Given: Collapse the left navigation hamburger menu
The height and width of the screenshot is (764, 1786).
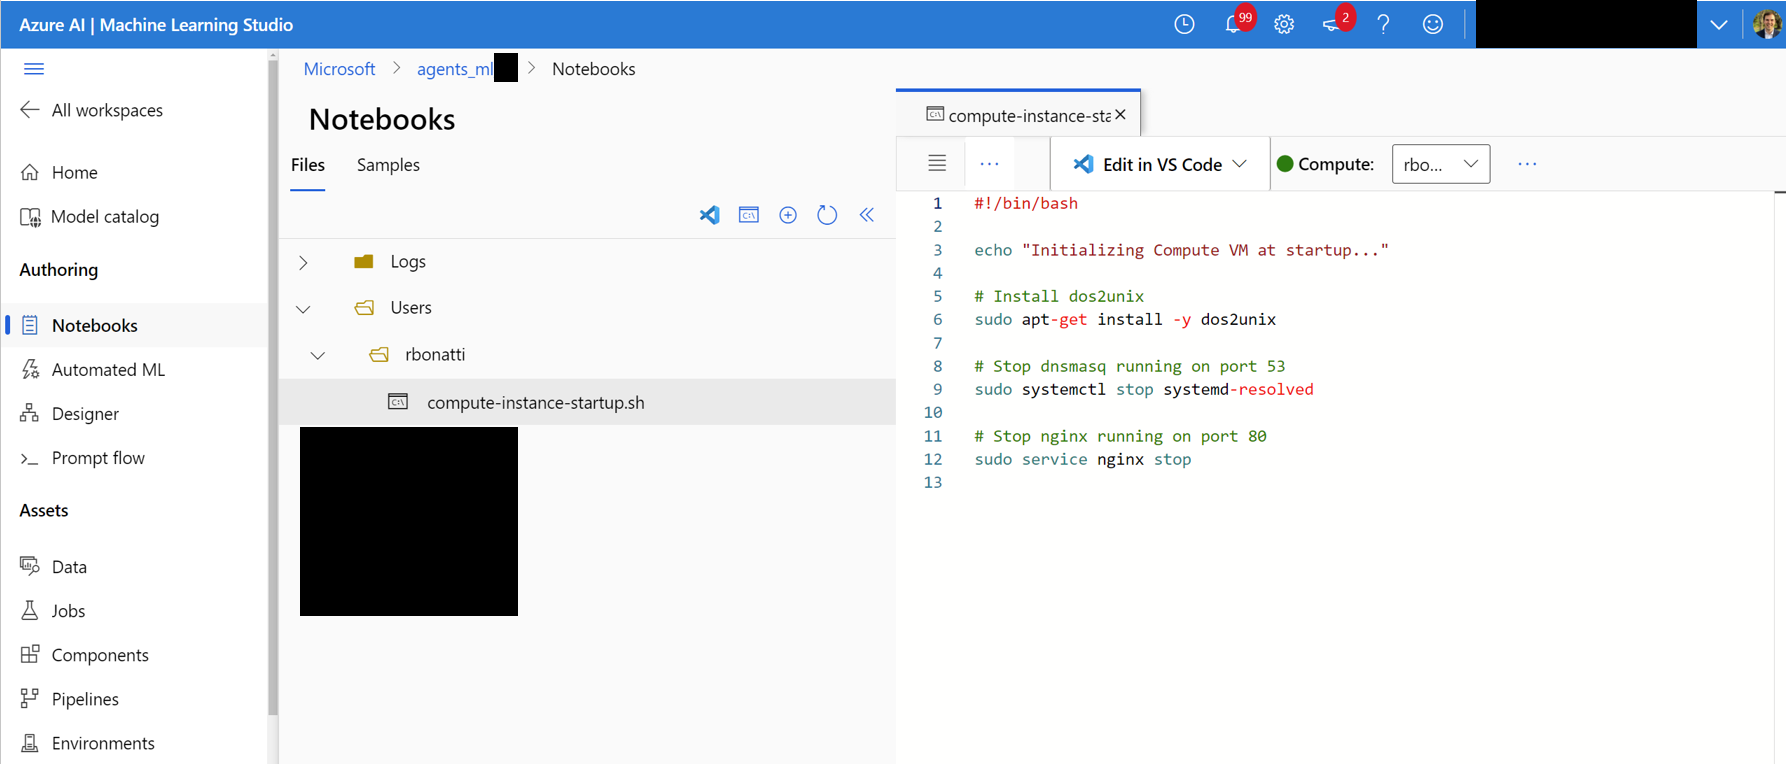Looking at the screenshot, I should point(34,69).
